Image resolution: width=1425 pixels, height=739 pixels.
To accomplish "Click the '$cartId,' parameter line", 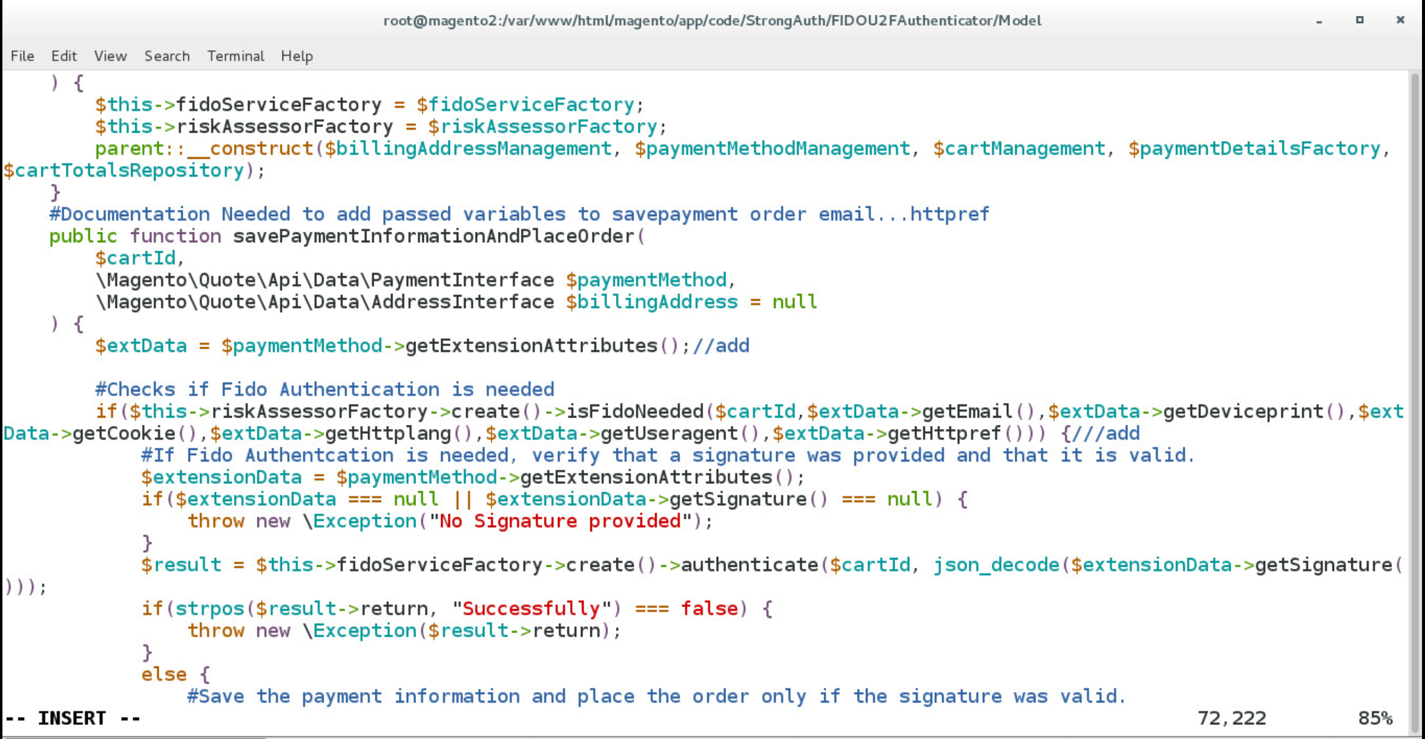I will pos(140,258).
